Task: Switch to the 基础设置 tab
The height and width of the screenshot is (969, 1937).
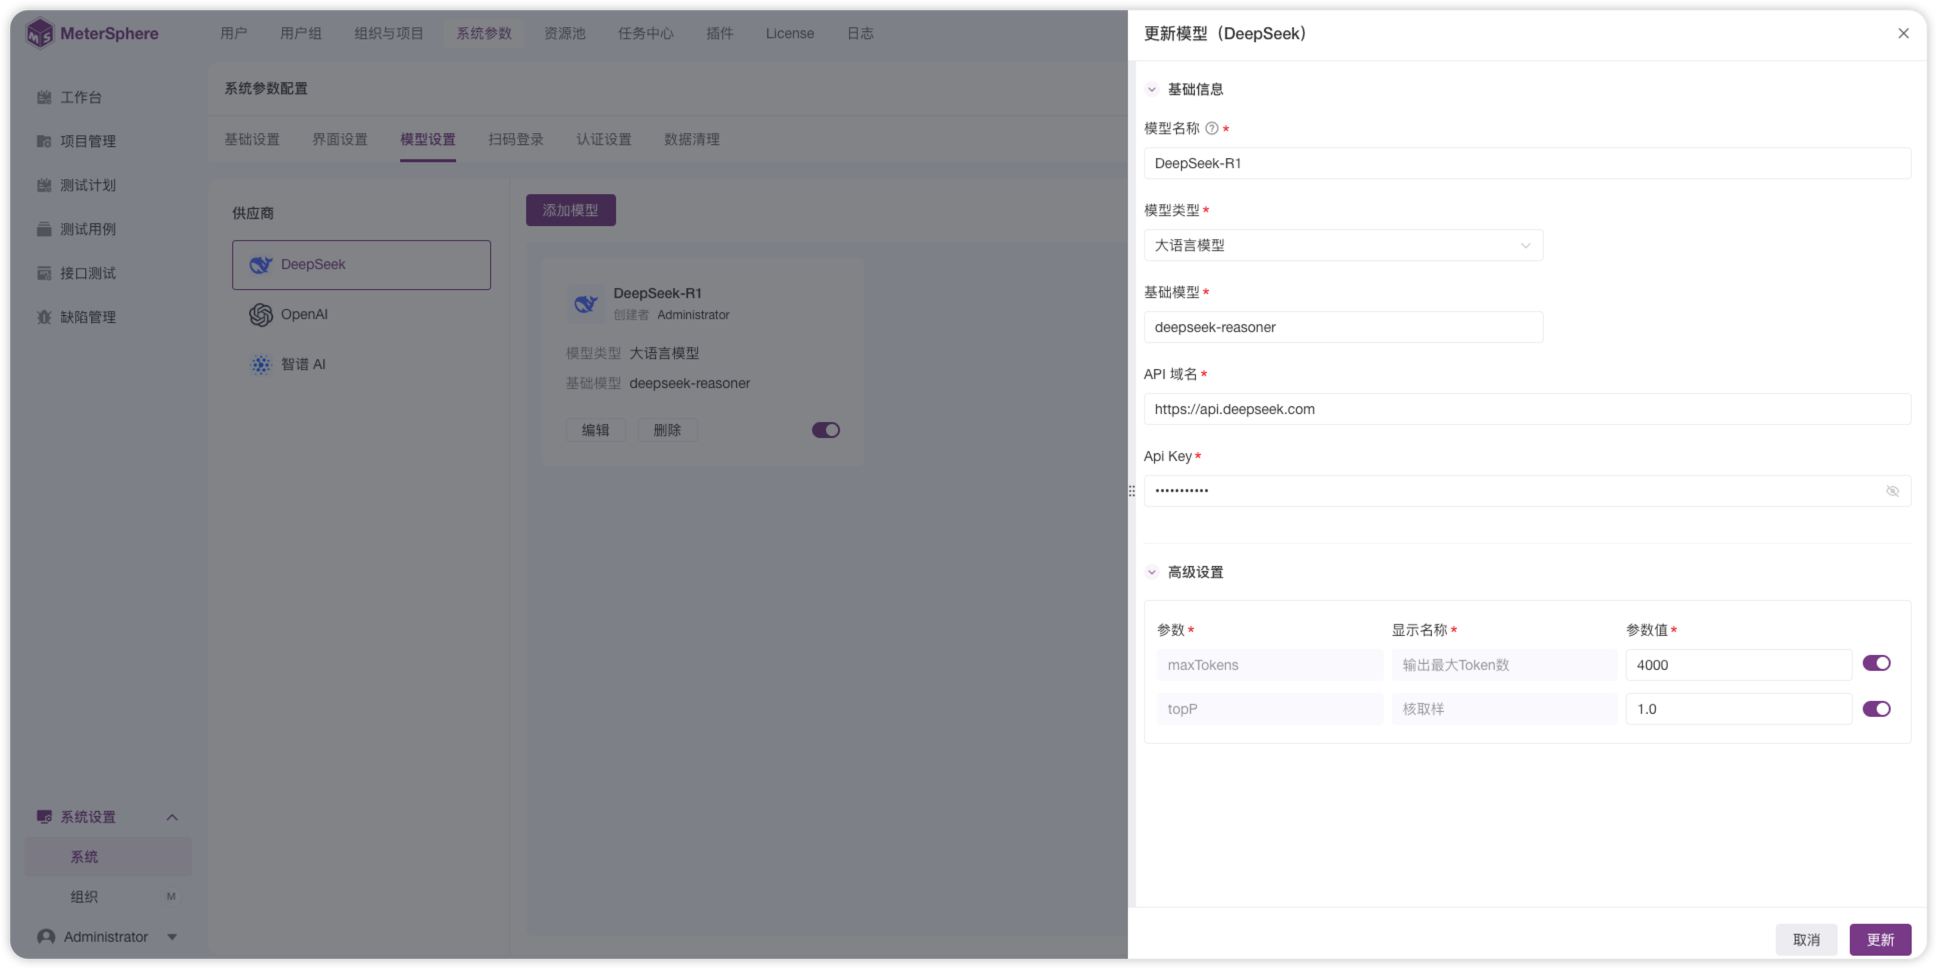Action: pos(252,139)
